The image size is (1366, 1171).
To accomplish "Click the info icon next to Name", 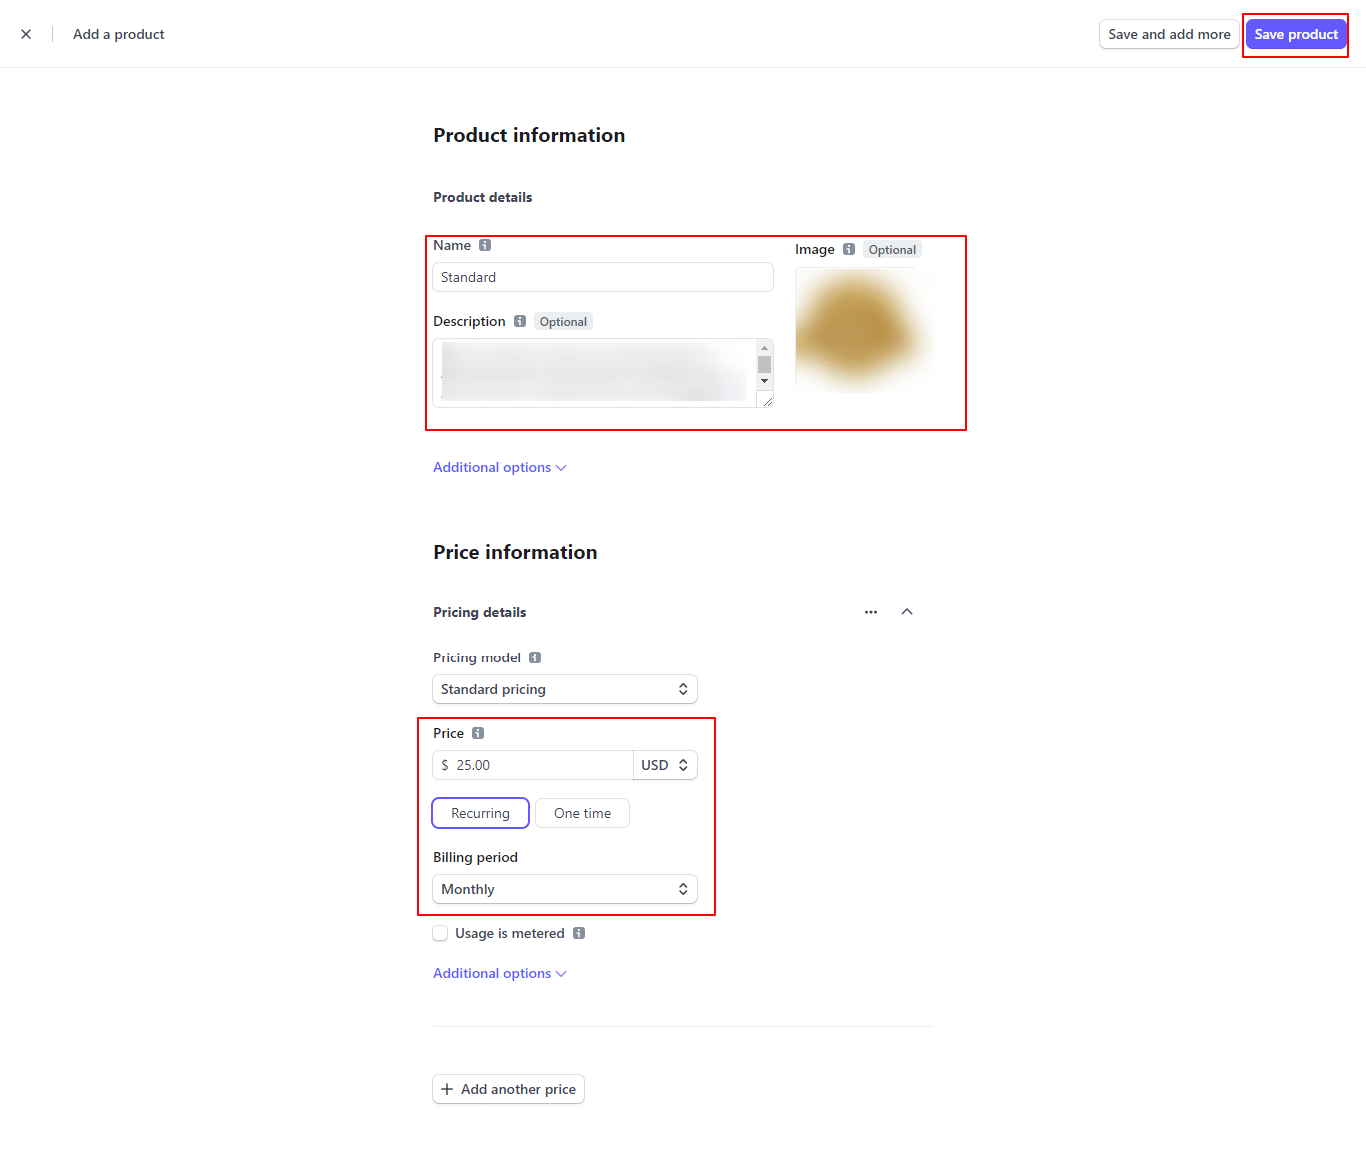I will pos(485,245).
